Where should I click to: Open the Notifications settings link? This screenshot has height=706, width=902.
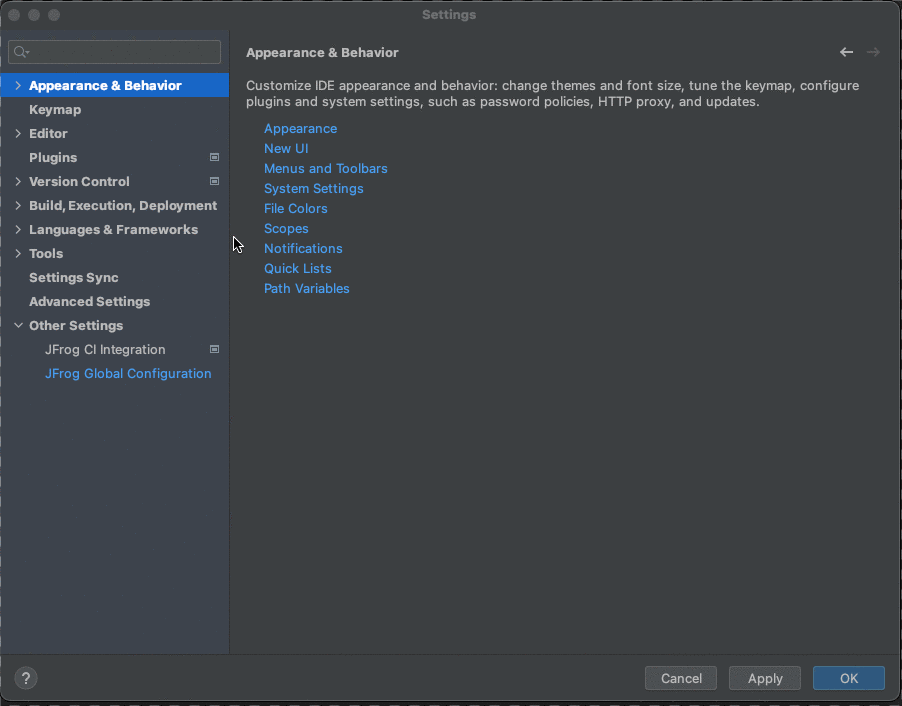click(x=303, y=248)
